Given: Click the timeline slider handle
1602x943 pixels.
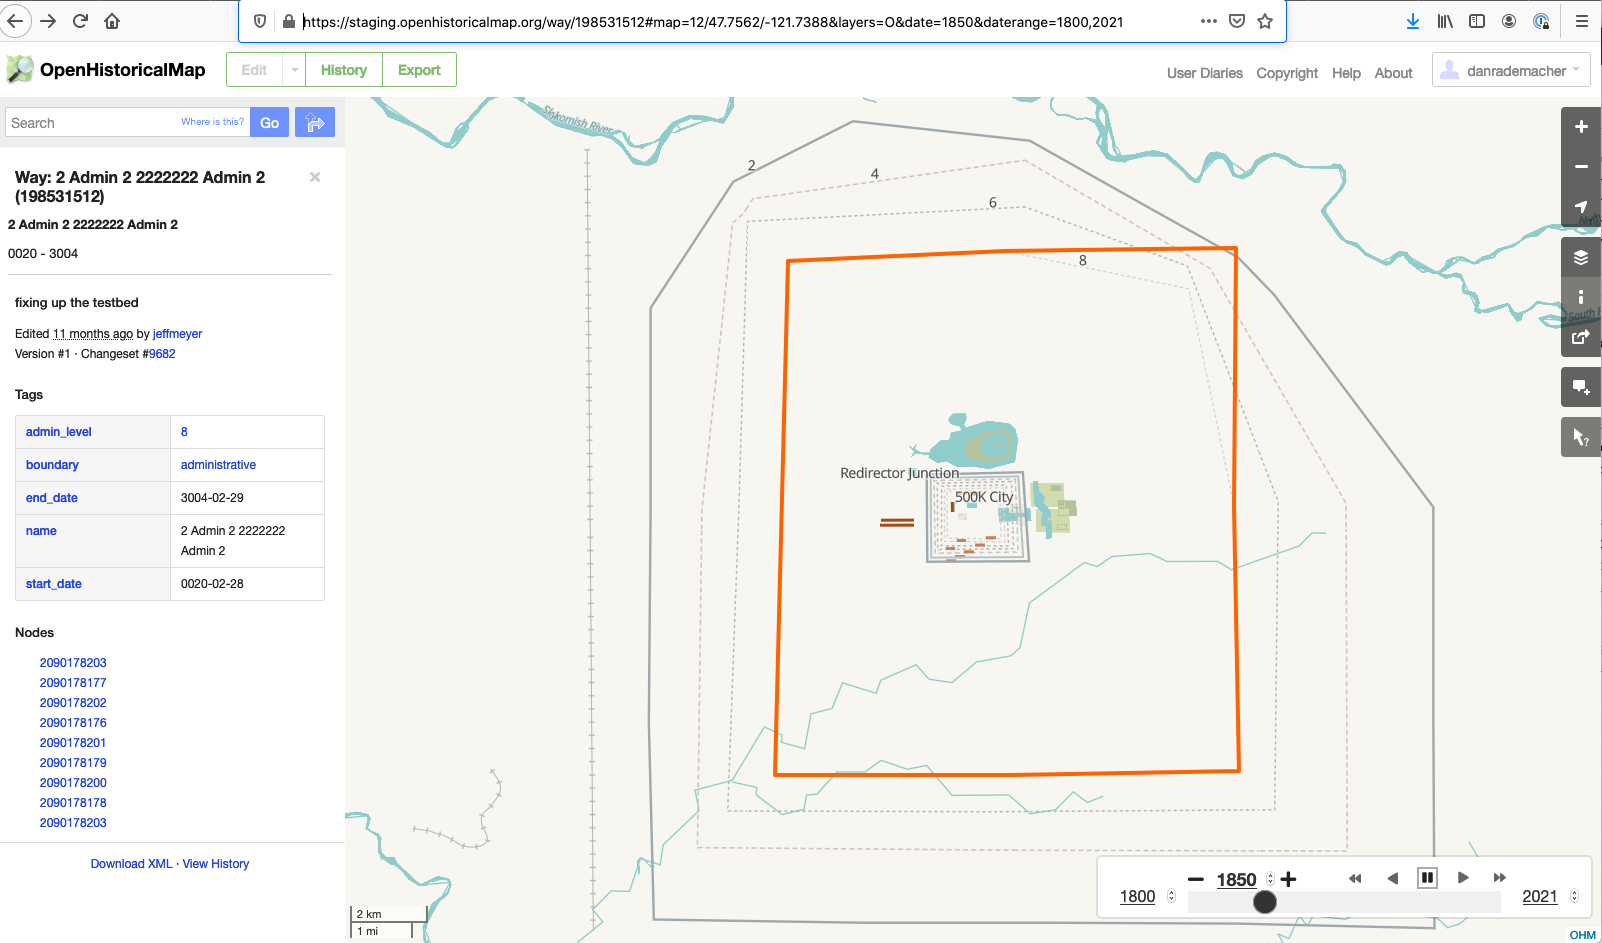Looking at the screenshot, I should [1264, 901].
